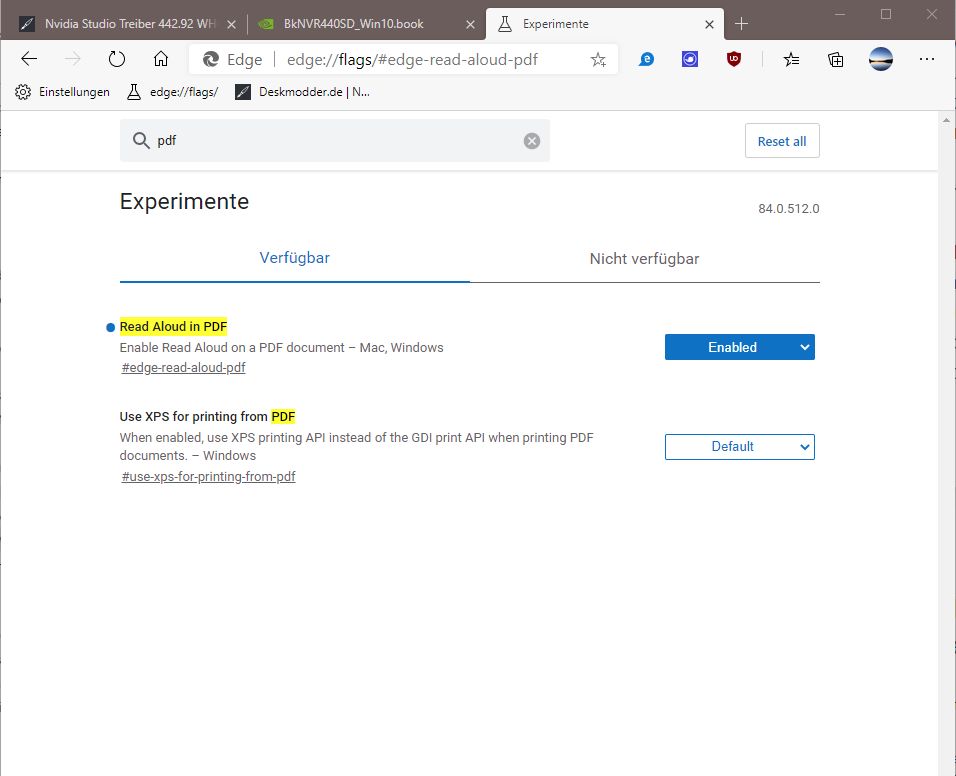Minimize the browser window
Screen dimensions: 956x776
[x=840, y=14]
